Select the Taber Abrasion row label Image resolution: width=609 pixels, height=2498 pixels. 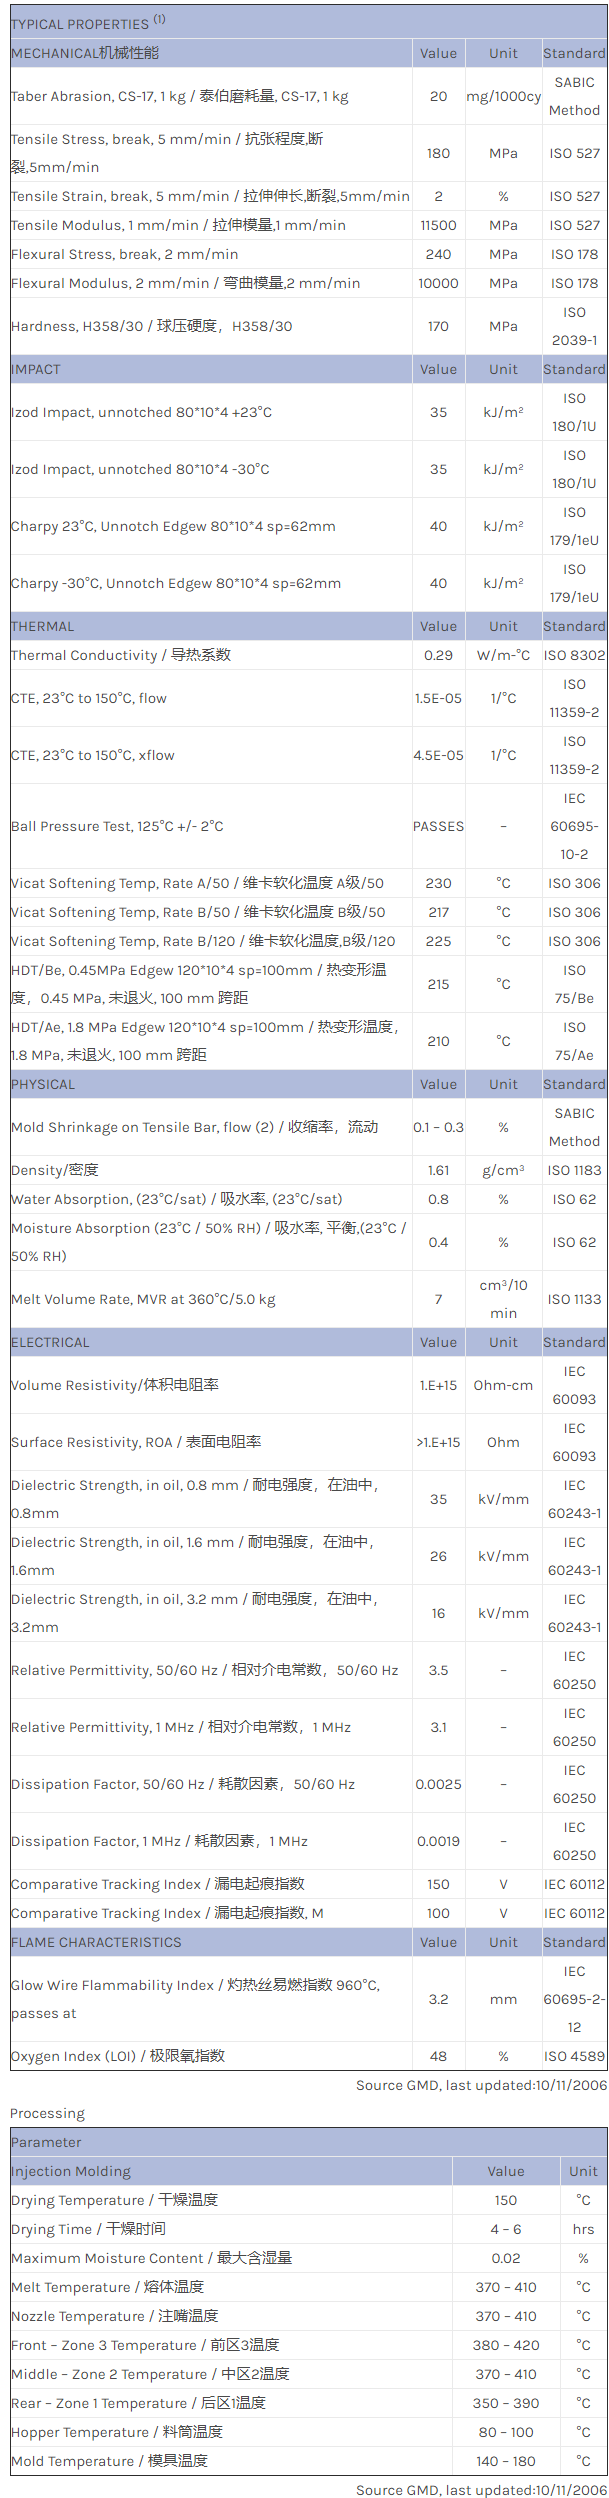(180, 96)
